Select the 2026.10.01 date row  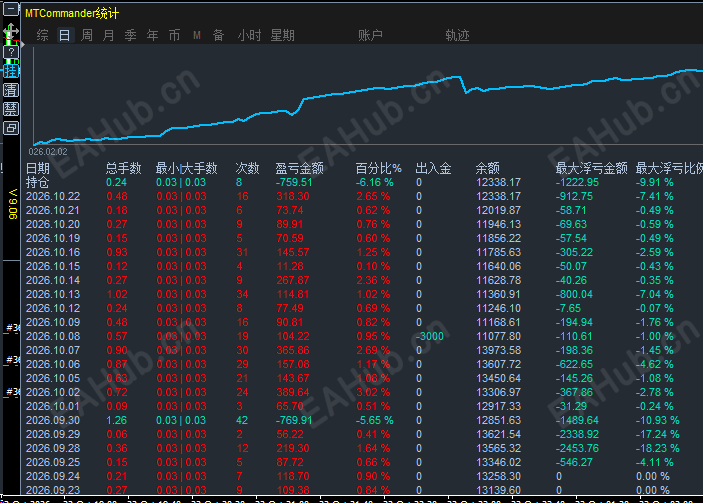(x=53, y=406)
